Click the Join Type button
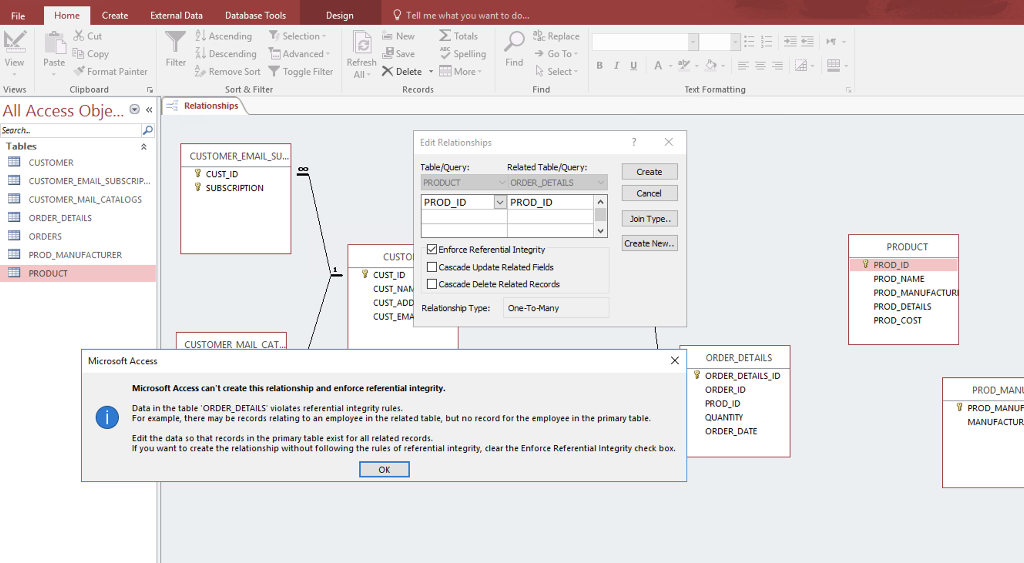 pos(649,219)
